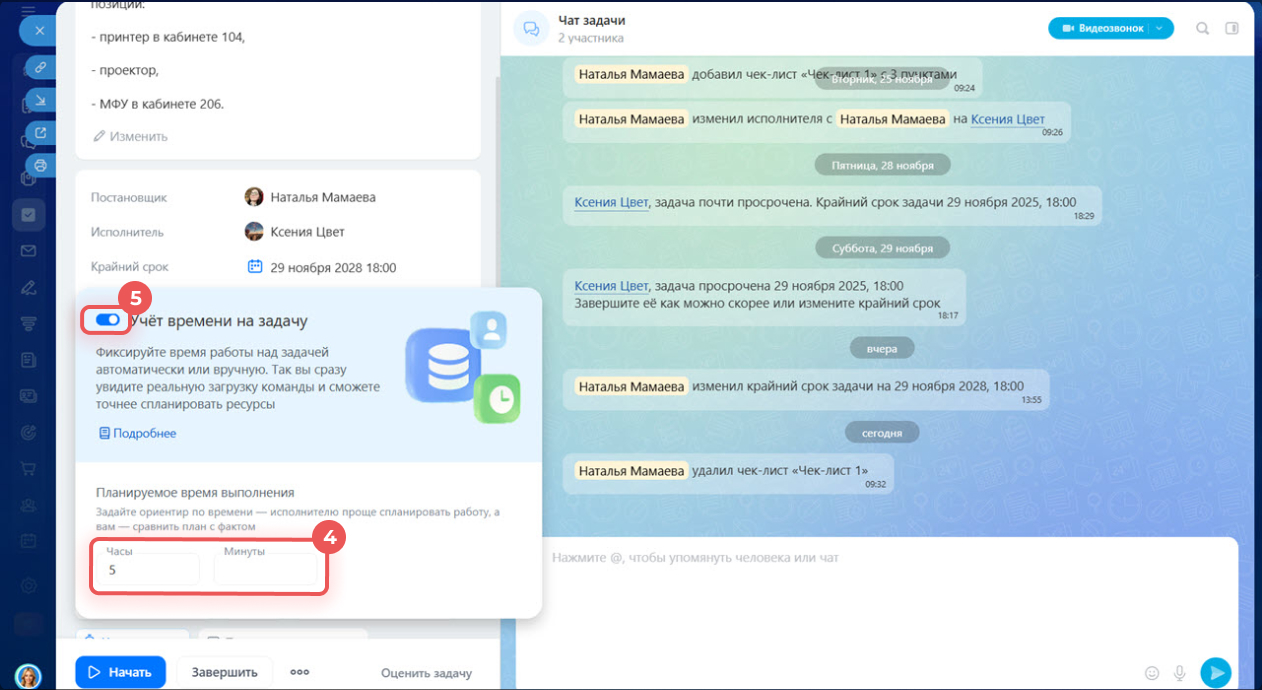
Task: Click the deadline calendar icon
Action: coord(255,267)
